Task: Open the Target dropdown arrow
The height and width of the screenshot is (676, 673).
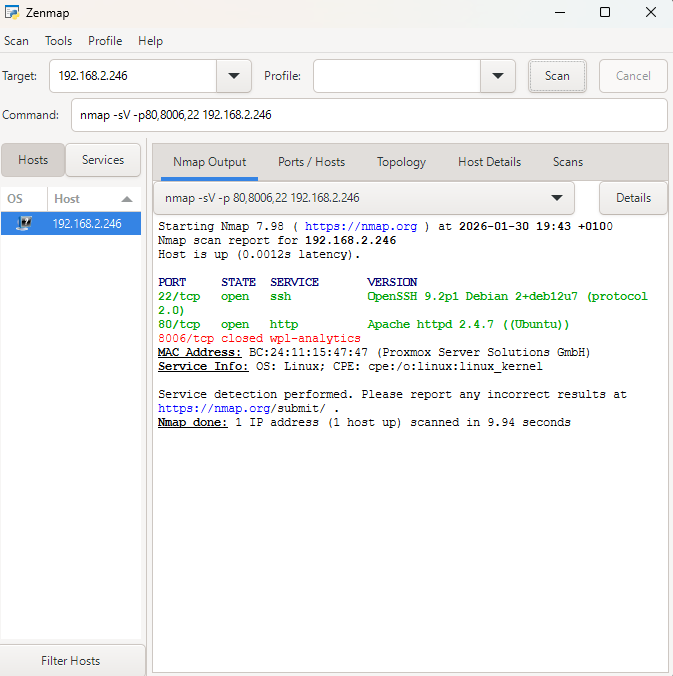Action: pos(234,76)
